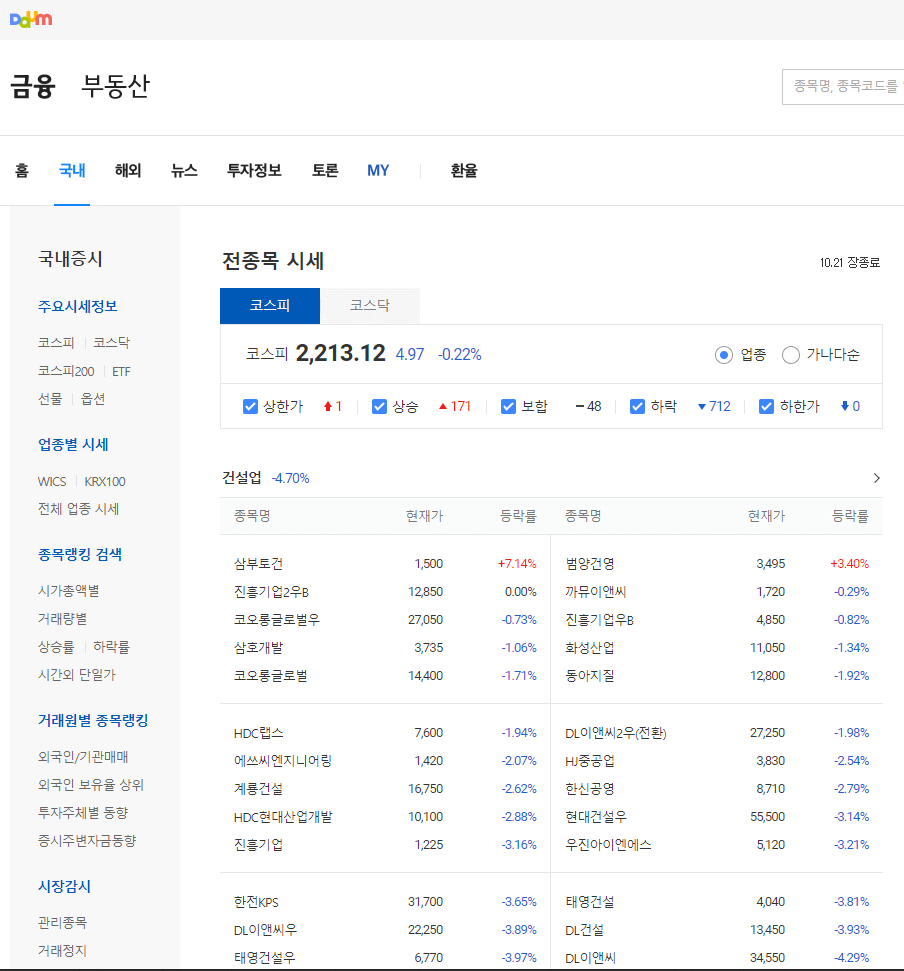
Task: Expand 건설업 sector with the right chevron
Action: (876, 478)
